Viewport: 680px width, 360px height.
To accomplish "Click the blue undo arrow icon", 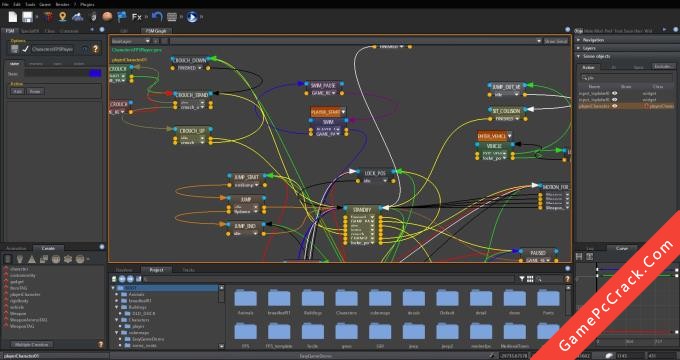I will click(157, 17).
